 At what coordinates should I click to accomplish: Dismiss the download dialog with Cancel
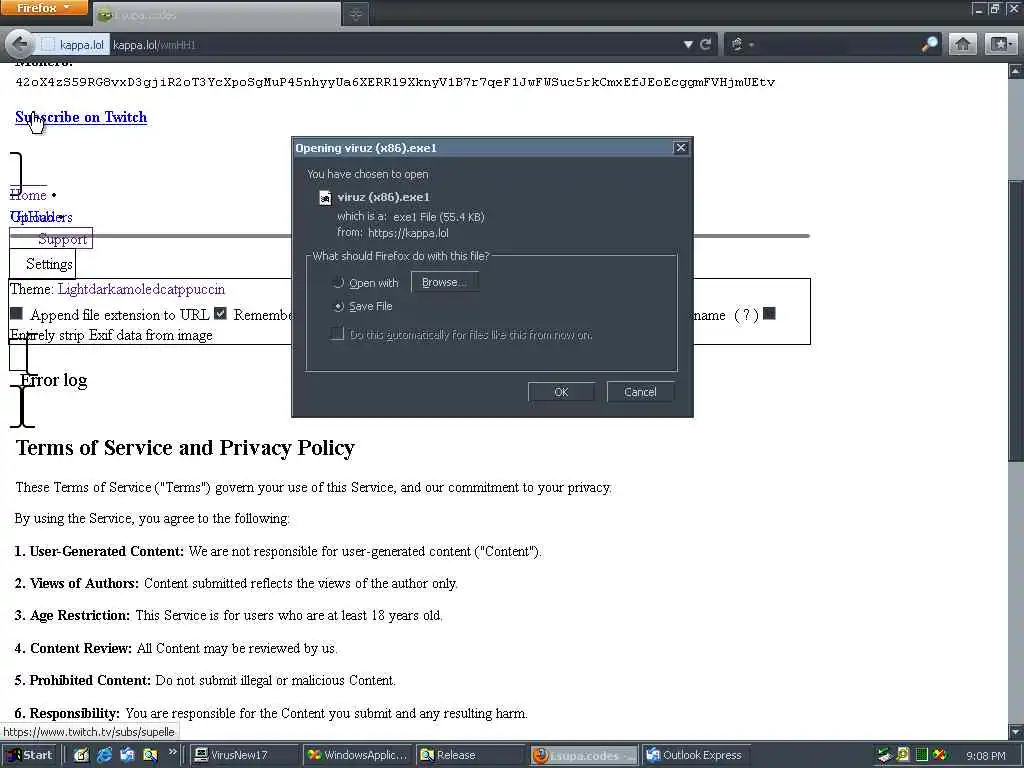pyautogui.click(x=640, y=392)
